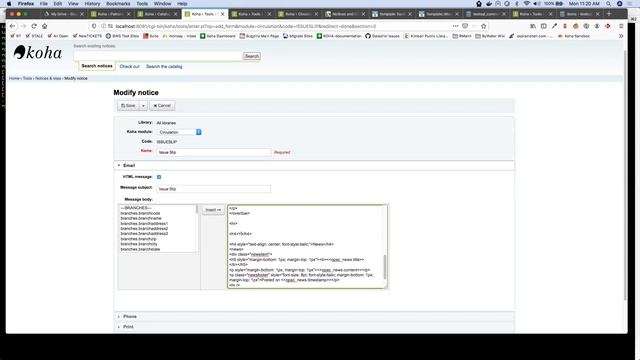The image size is (640, 360).
Task: Toggle the Firefox sidebar icon
Action: point(544,26)
